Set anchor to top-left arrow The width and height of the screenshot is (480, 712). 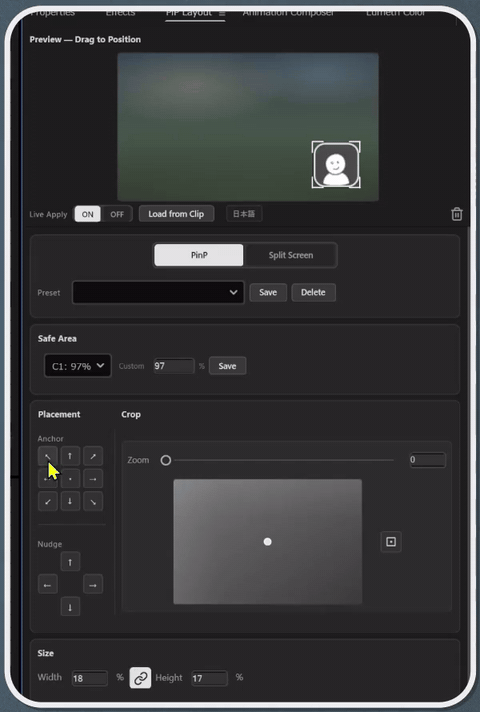click(48, 456)
